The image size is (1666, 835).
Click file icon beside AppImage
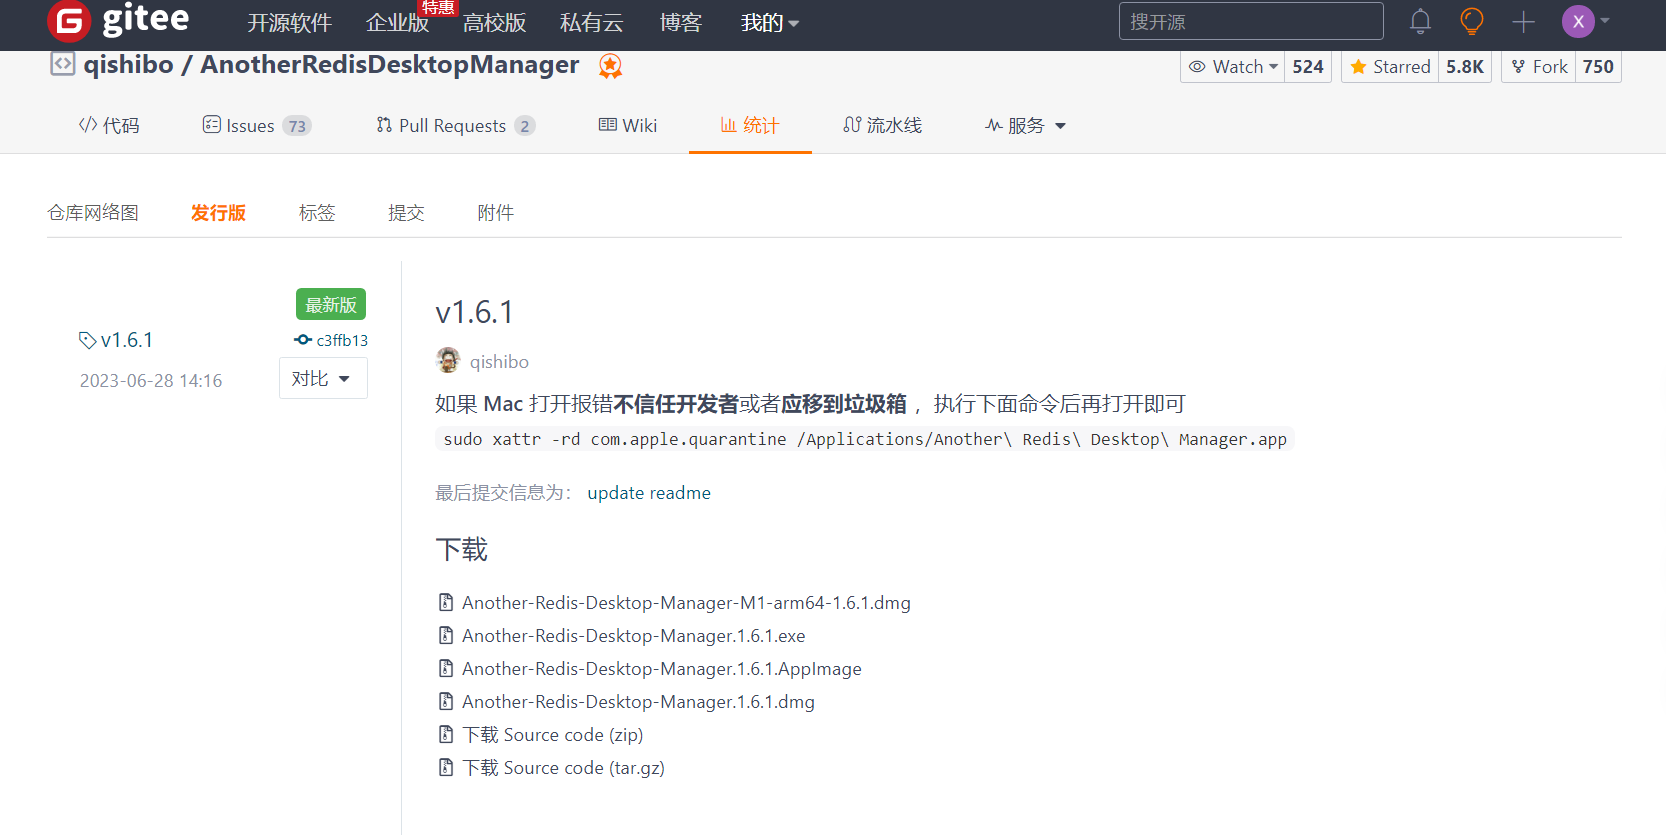[x=446, y=668]
